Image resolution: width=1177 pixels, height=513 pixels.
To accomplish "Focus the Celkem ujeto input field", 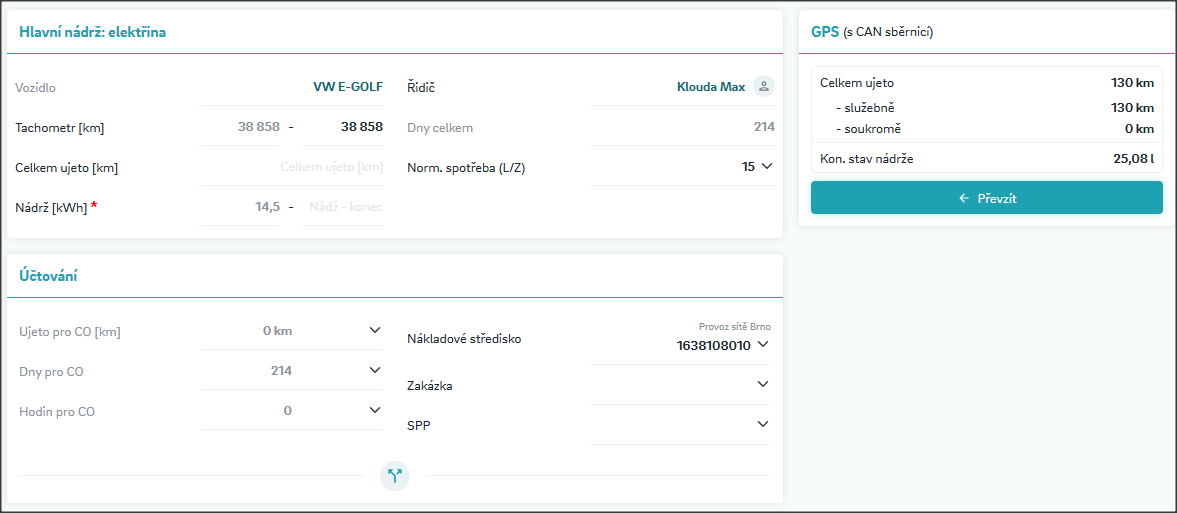I will [x=292, y=167].
